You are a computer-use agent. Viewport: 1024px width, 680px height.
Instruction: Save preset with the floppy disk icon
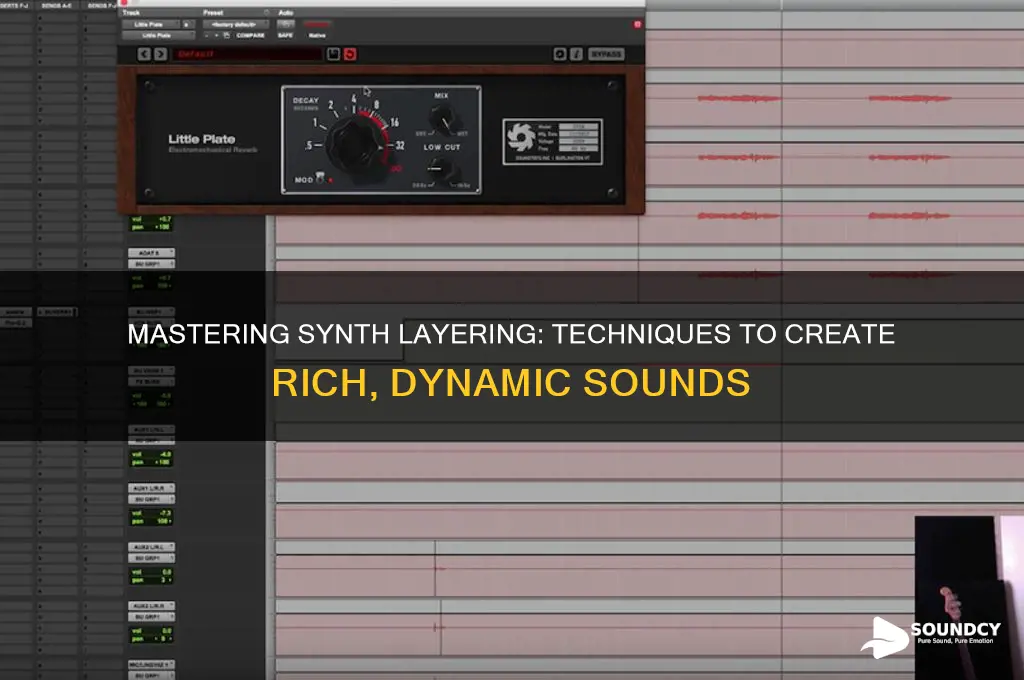(x=334, y=54)
